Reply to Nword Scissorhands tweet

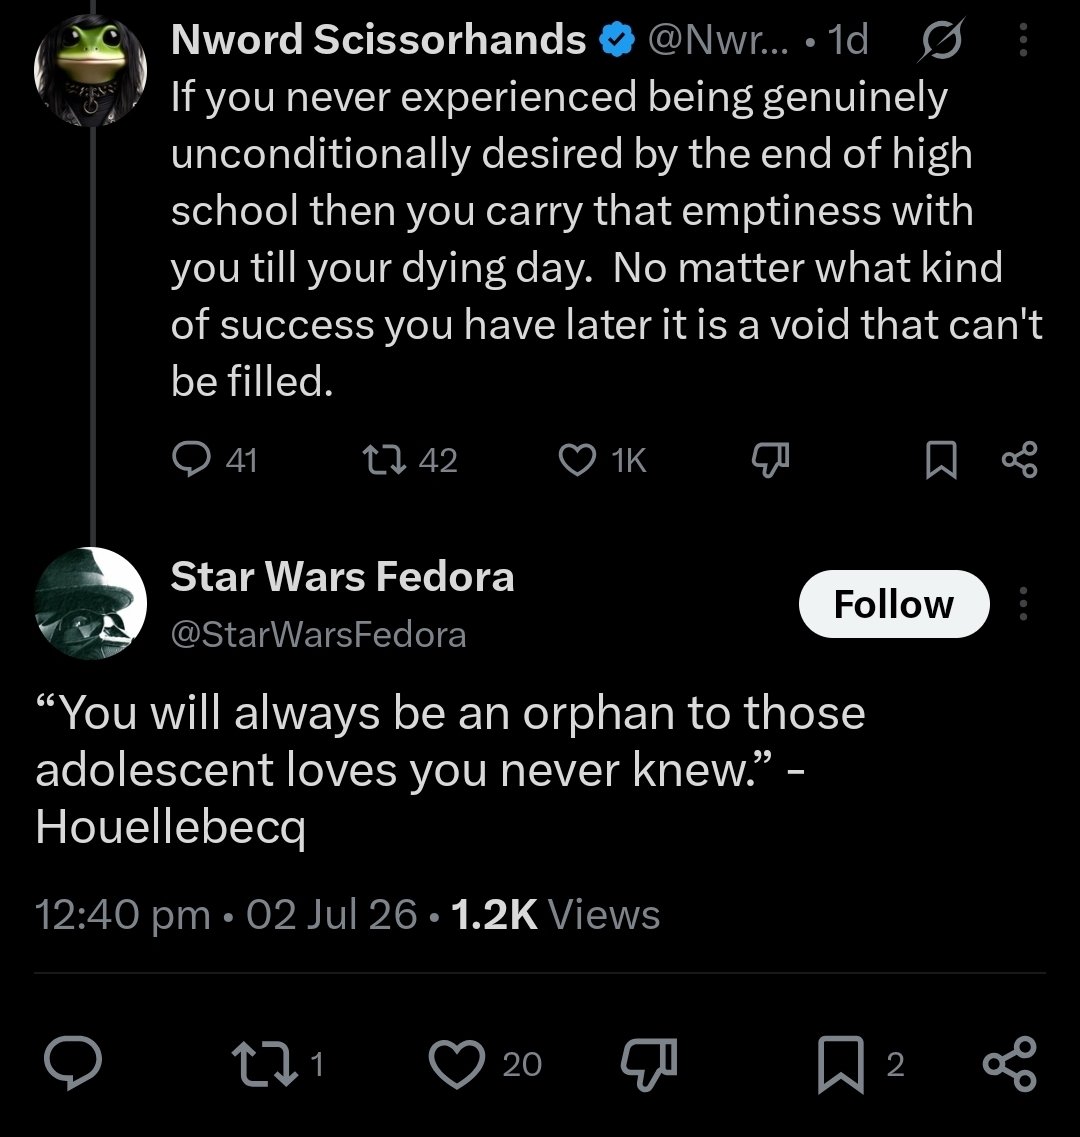point(191,460)
